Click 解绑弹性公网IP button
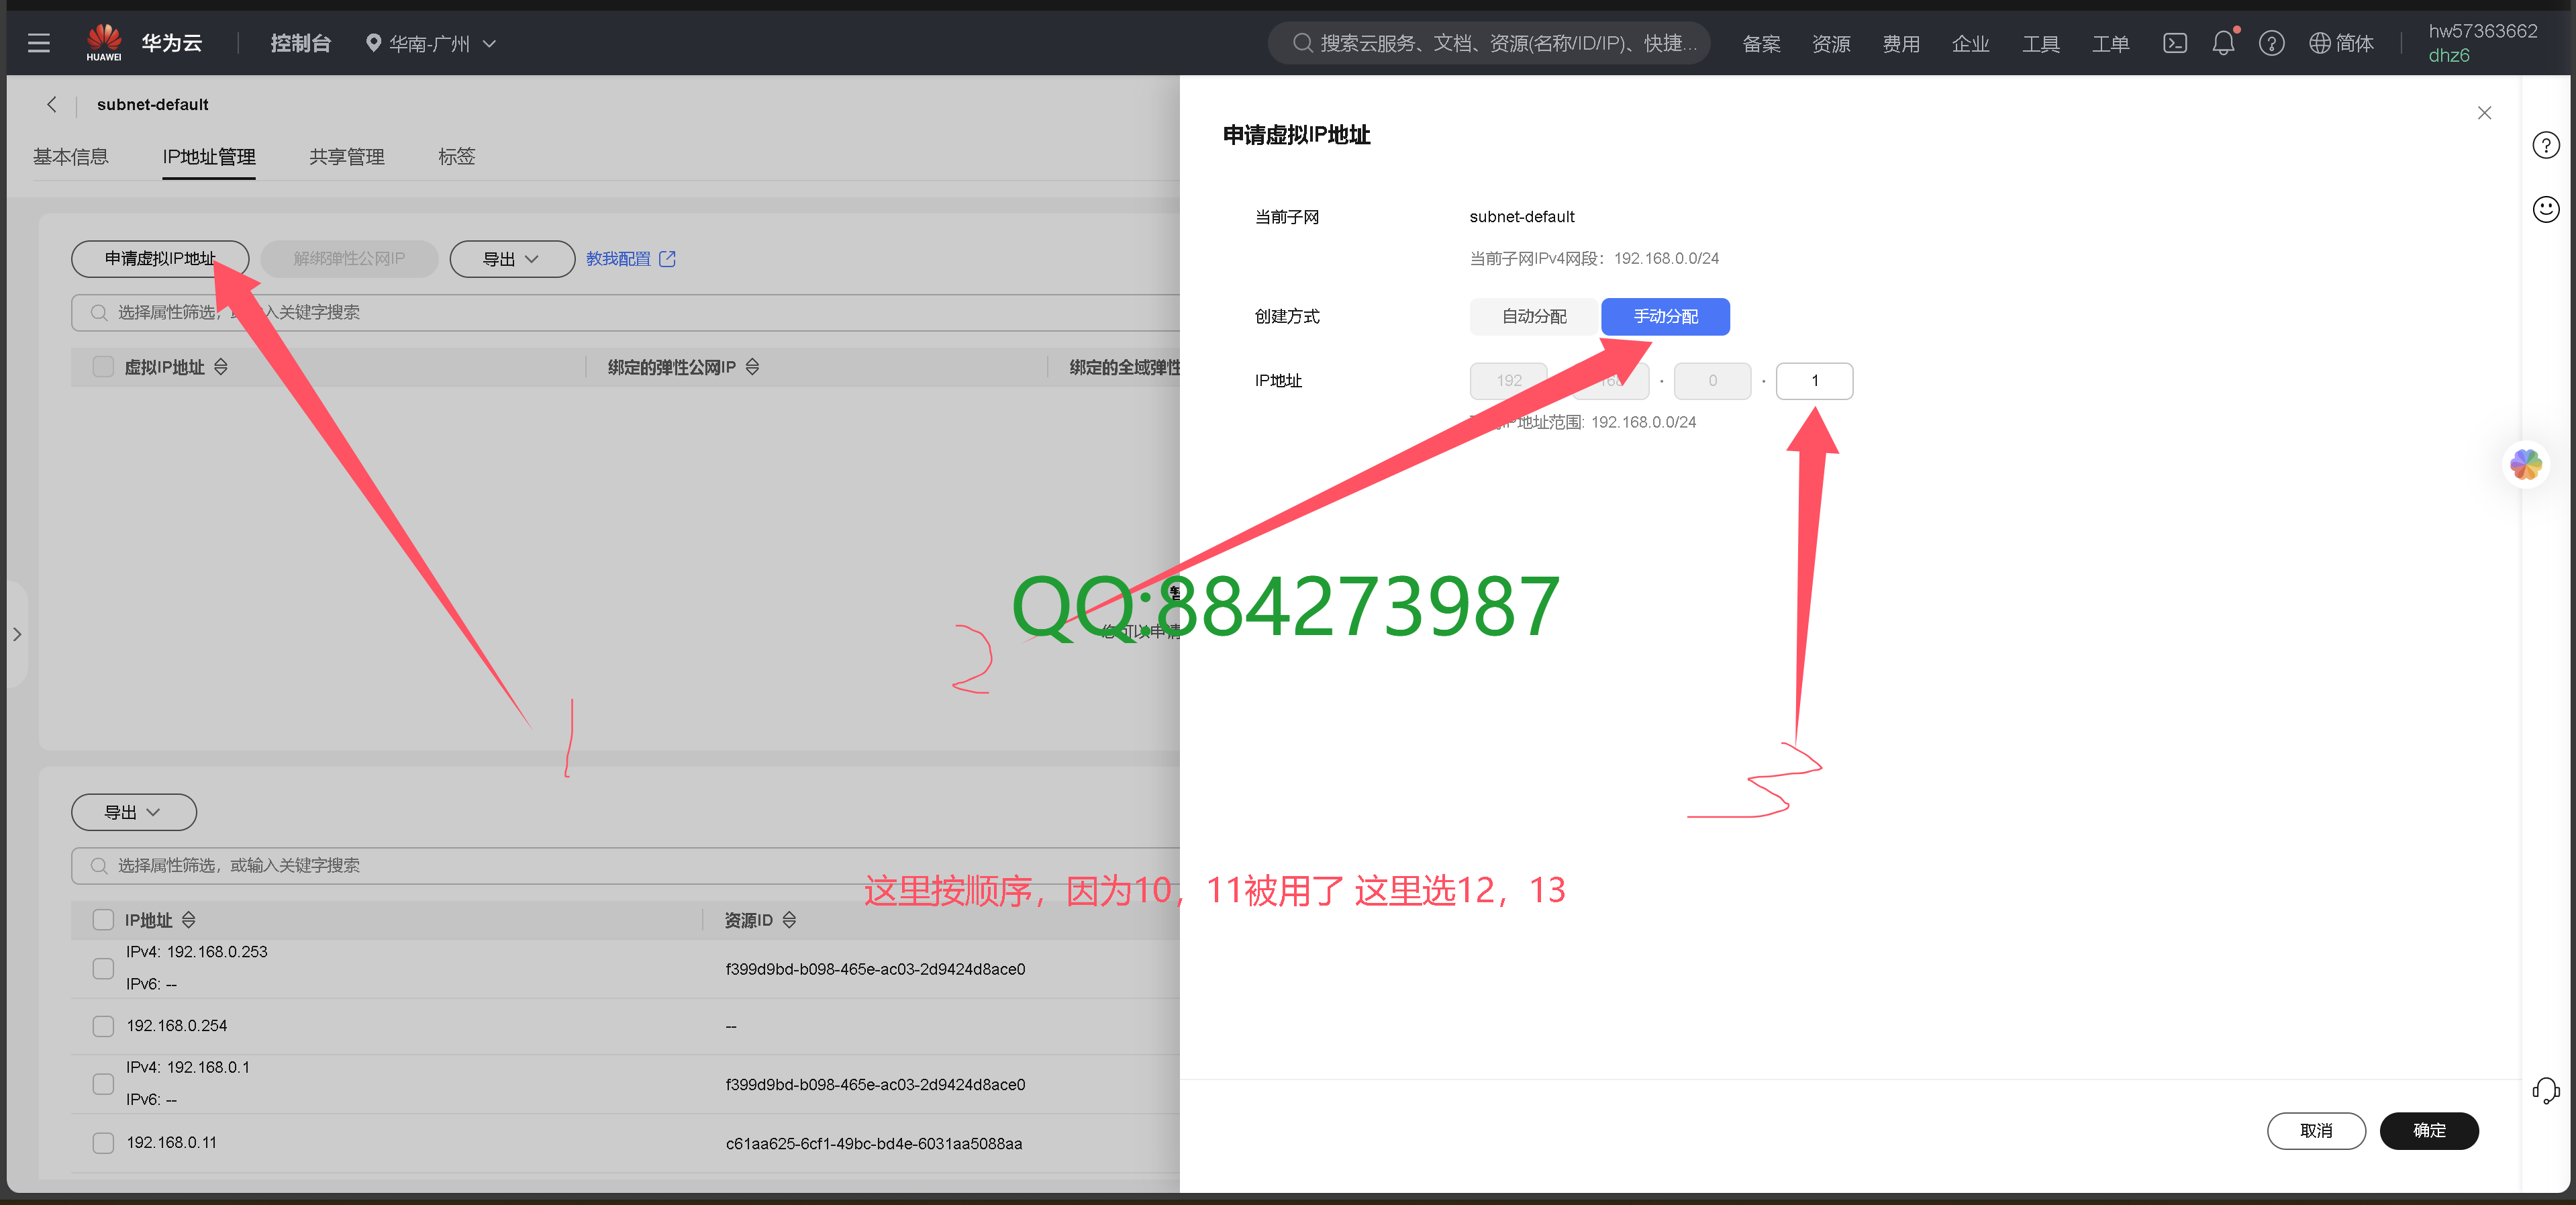 point(349,259)
